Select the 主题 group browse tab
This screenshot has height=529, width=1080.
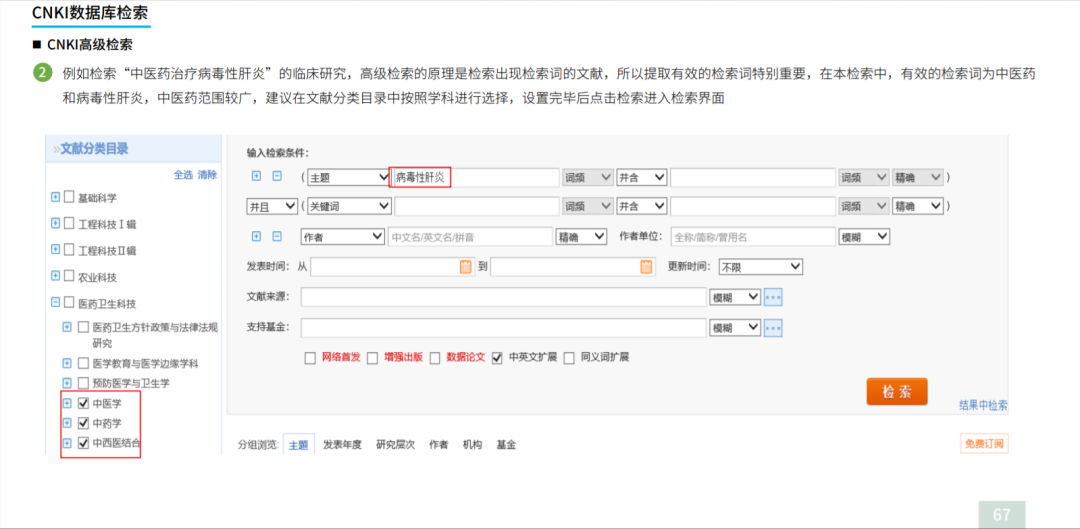298,445
